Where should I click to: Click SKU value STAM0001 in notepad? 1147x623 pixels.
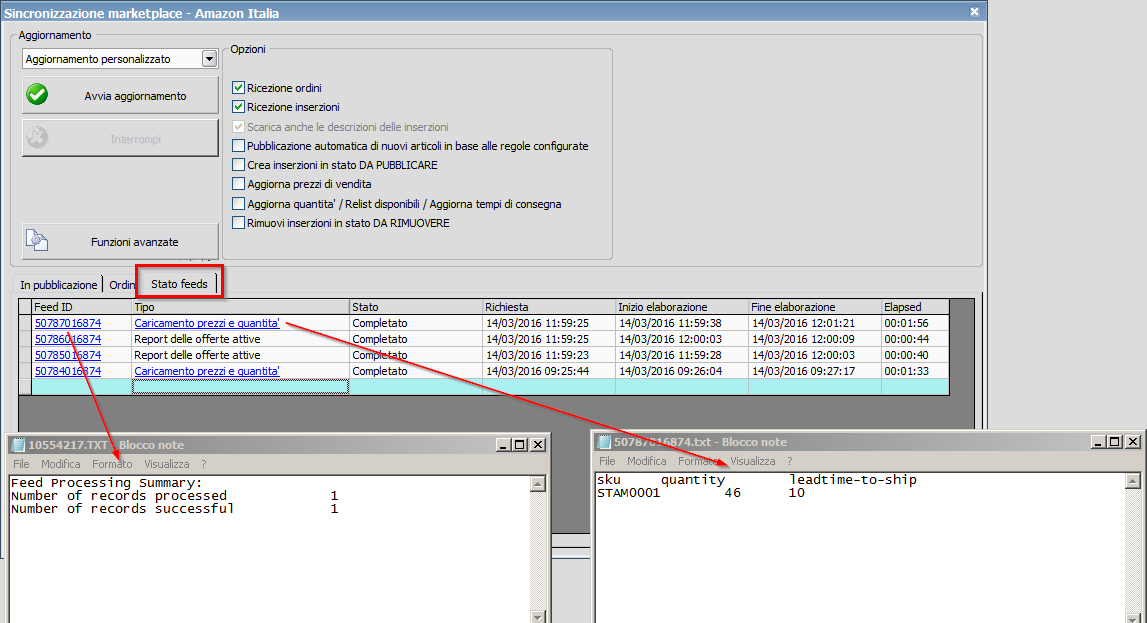click(x=628, y=493)
